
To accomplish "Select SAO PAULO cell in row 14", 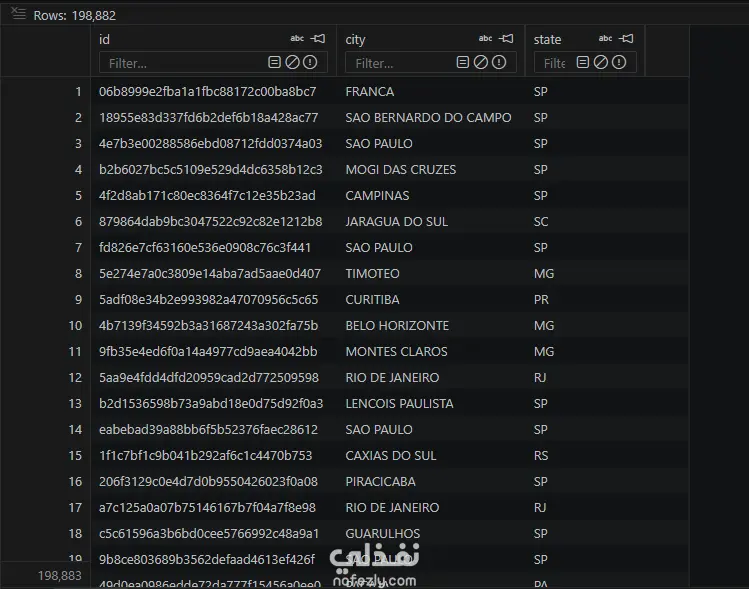I will 379,430.
